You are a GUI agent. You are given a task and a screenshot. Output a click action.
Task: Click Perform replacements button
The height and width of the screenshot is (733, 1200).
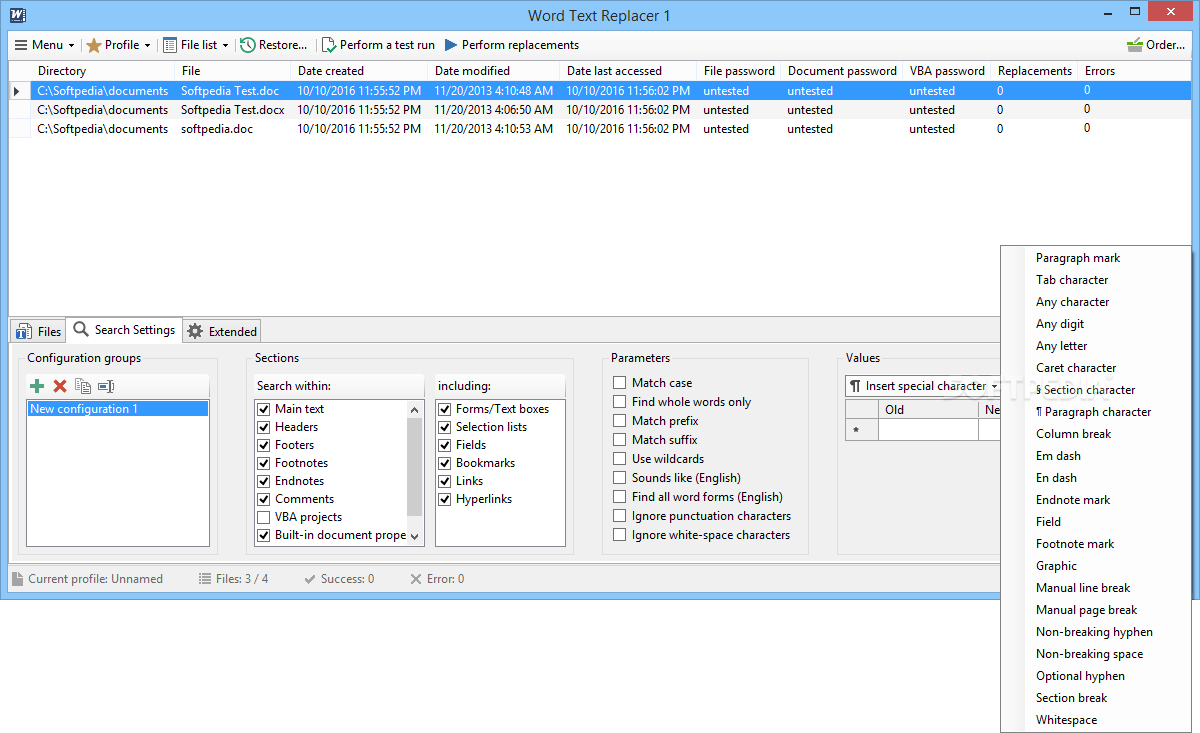[x=511, y=45]
